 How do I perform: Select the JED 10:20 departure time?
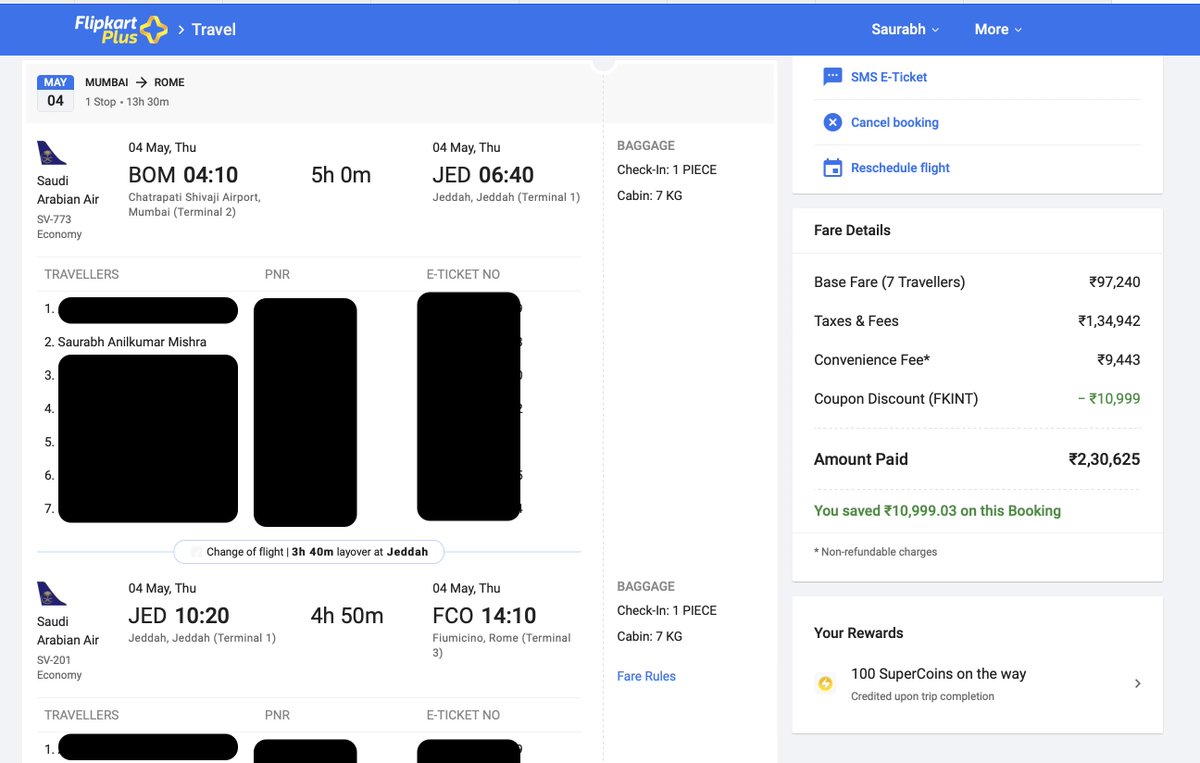tap(179, 616)
